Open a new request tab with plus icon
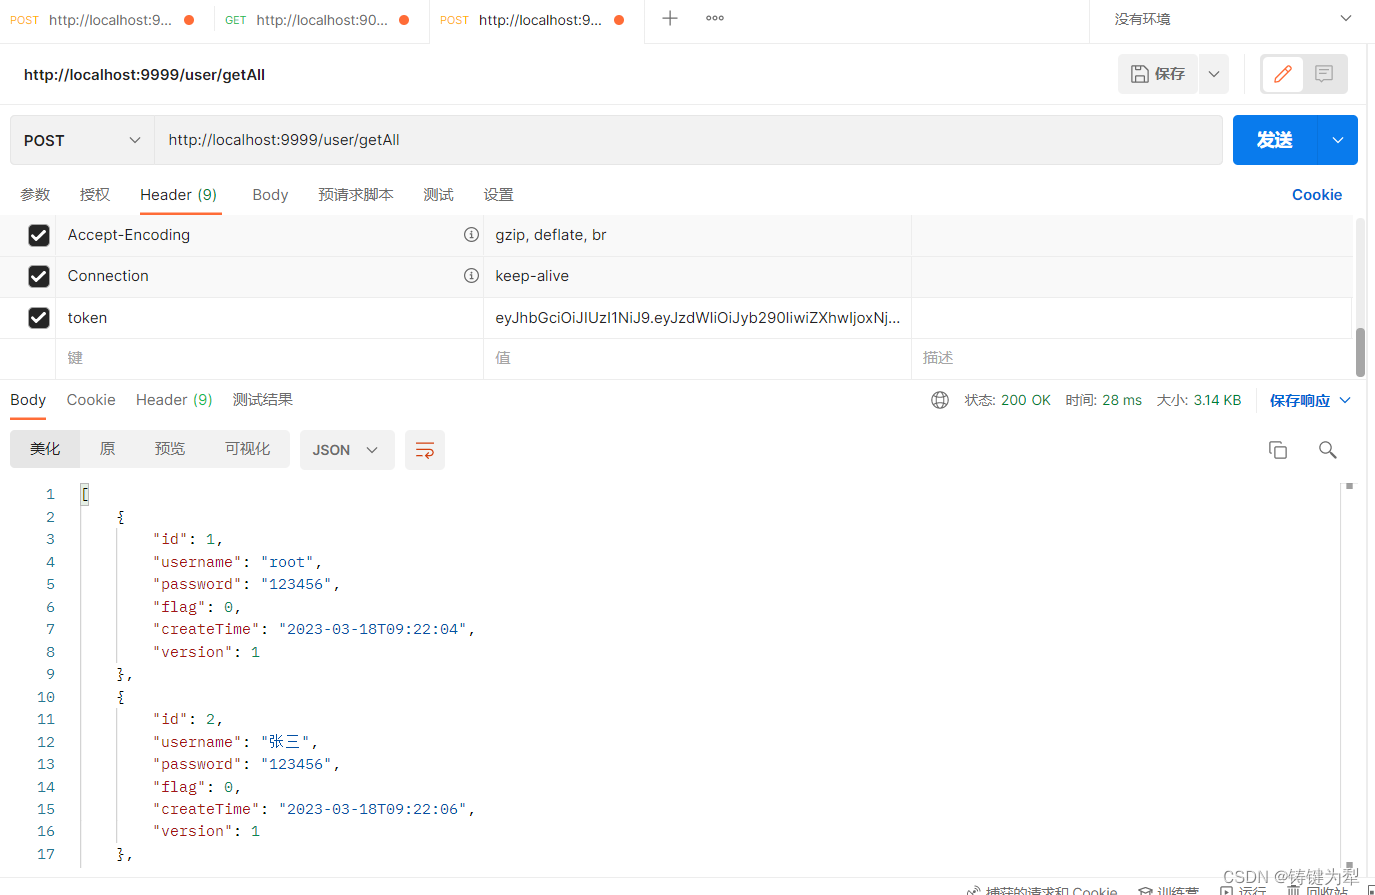1375x895 pixels. tap(670, 18)
